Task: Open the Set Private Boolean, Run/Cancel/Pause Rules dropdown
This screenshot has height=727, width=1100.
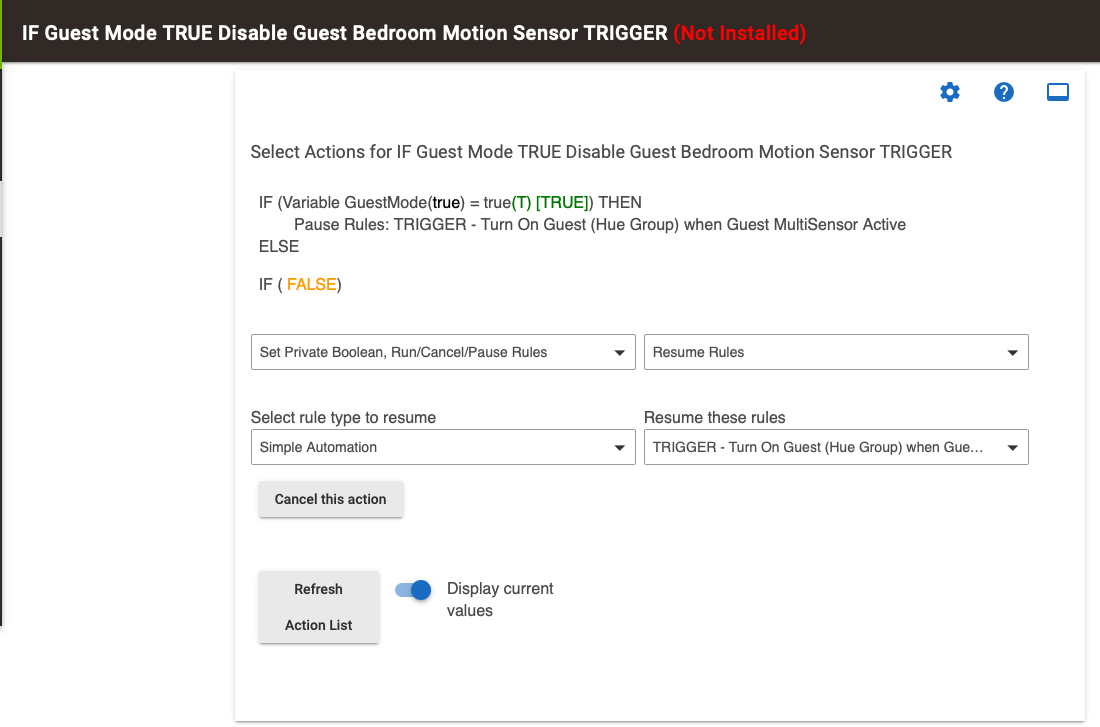Action: [x=443, y=352]
